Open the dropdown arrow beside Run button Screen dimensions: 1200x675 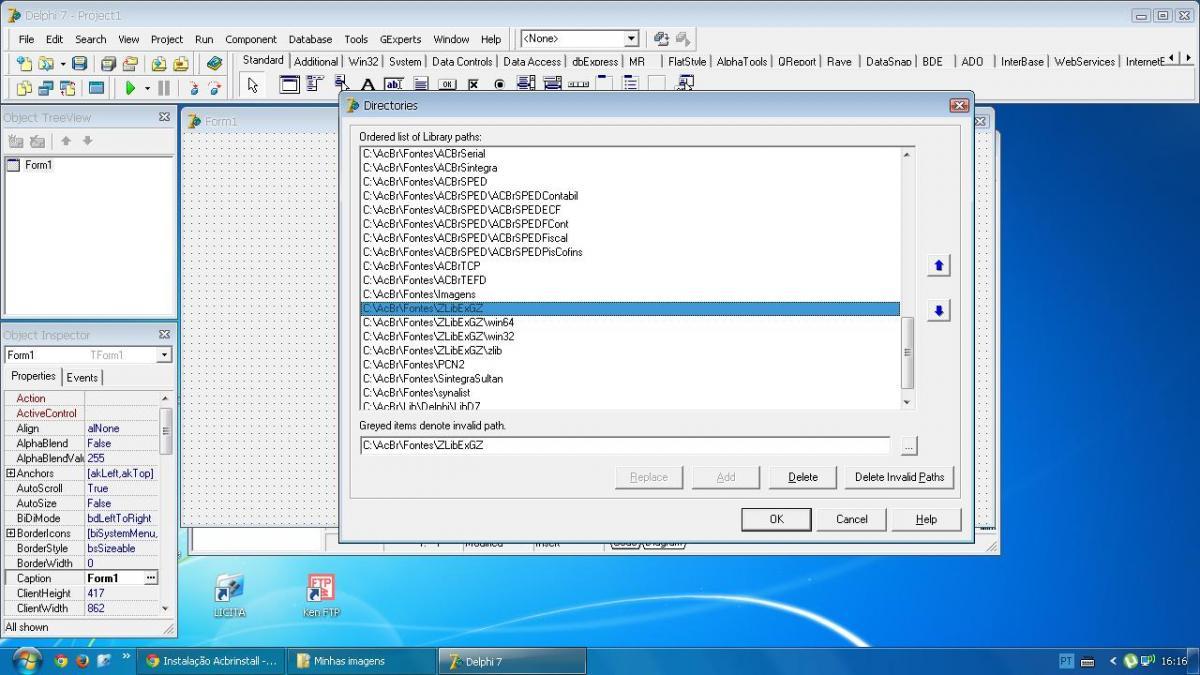[x=147, y=88]
